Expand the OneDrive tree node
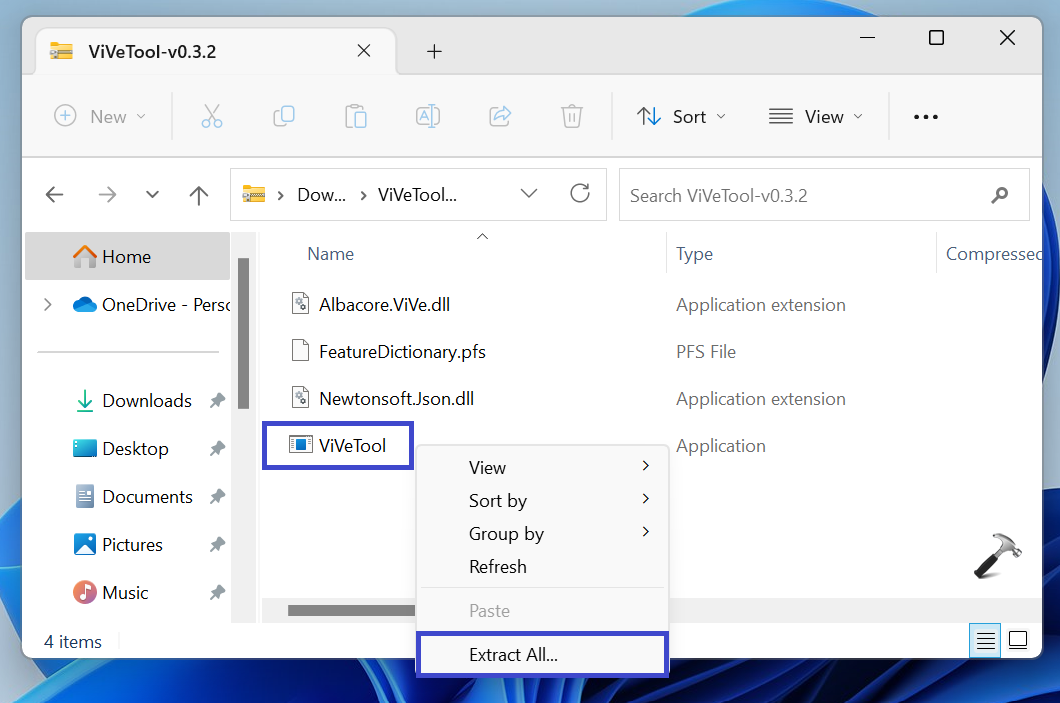Screen dimensions: 1060x703 click(47, 305)
